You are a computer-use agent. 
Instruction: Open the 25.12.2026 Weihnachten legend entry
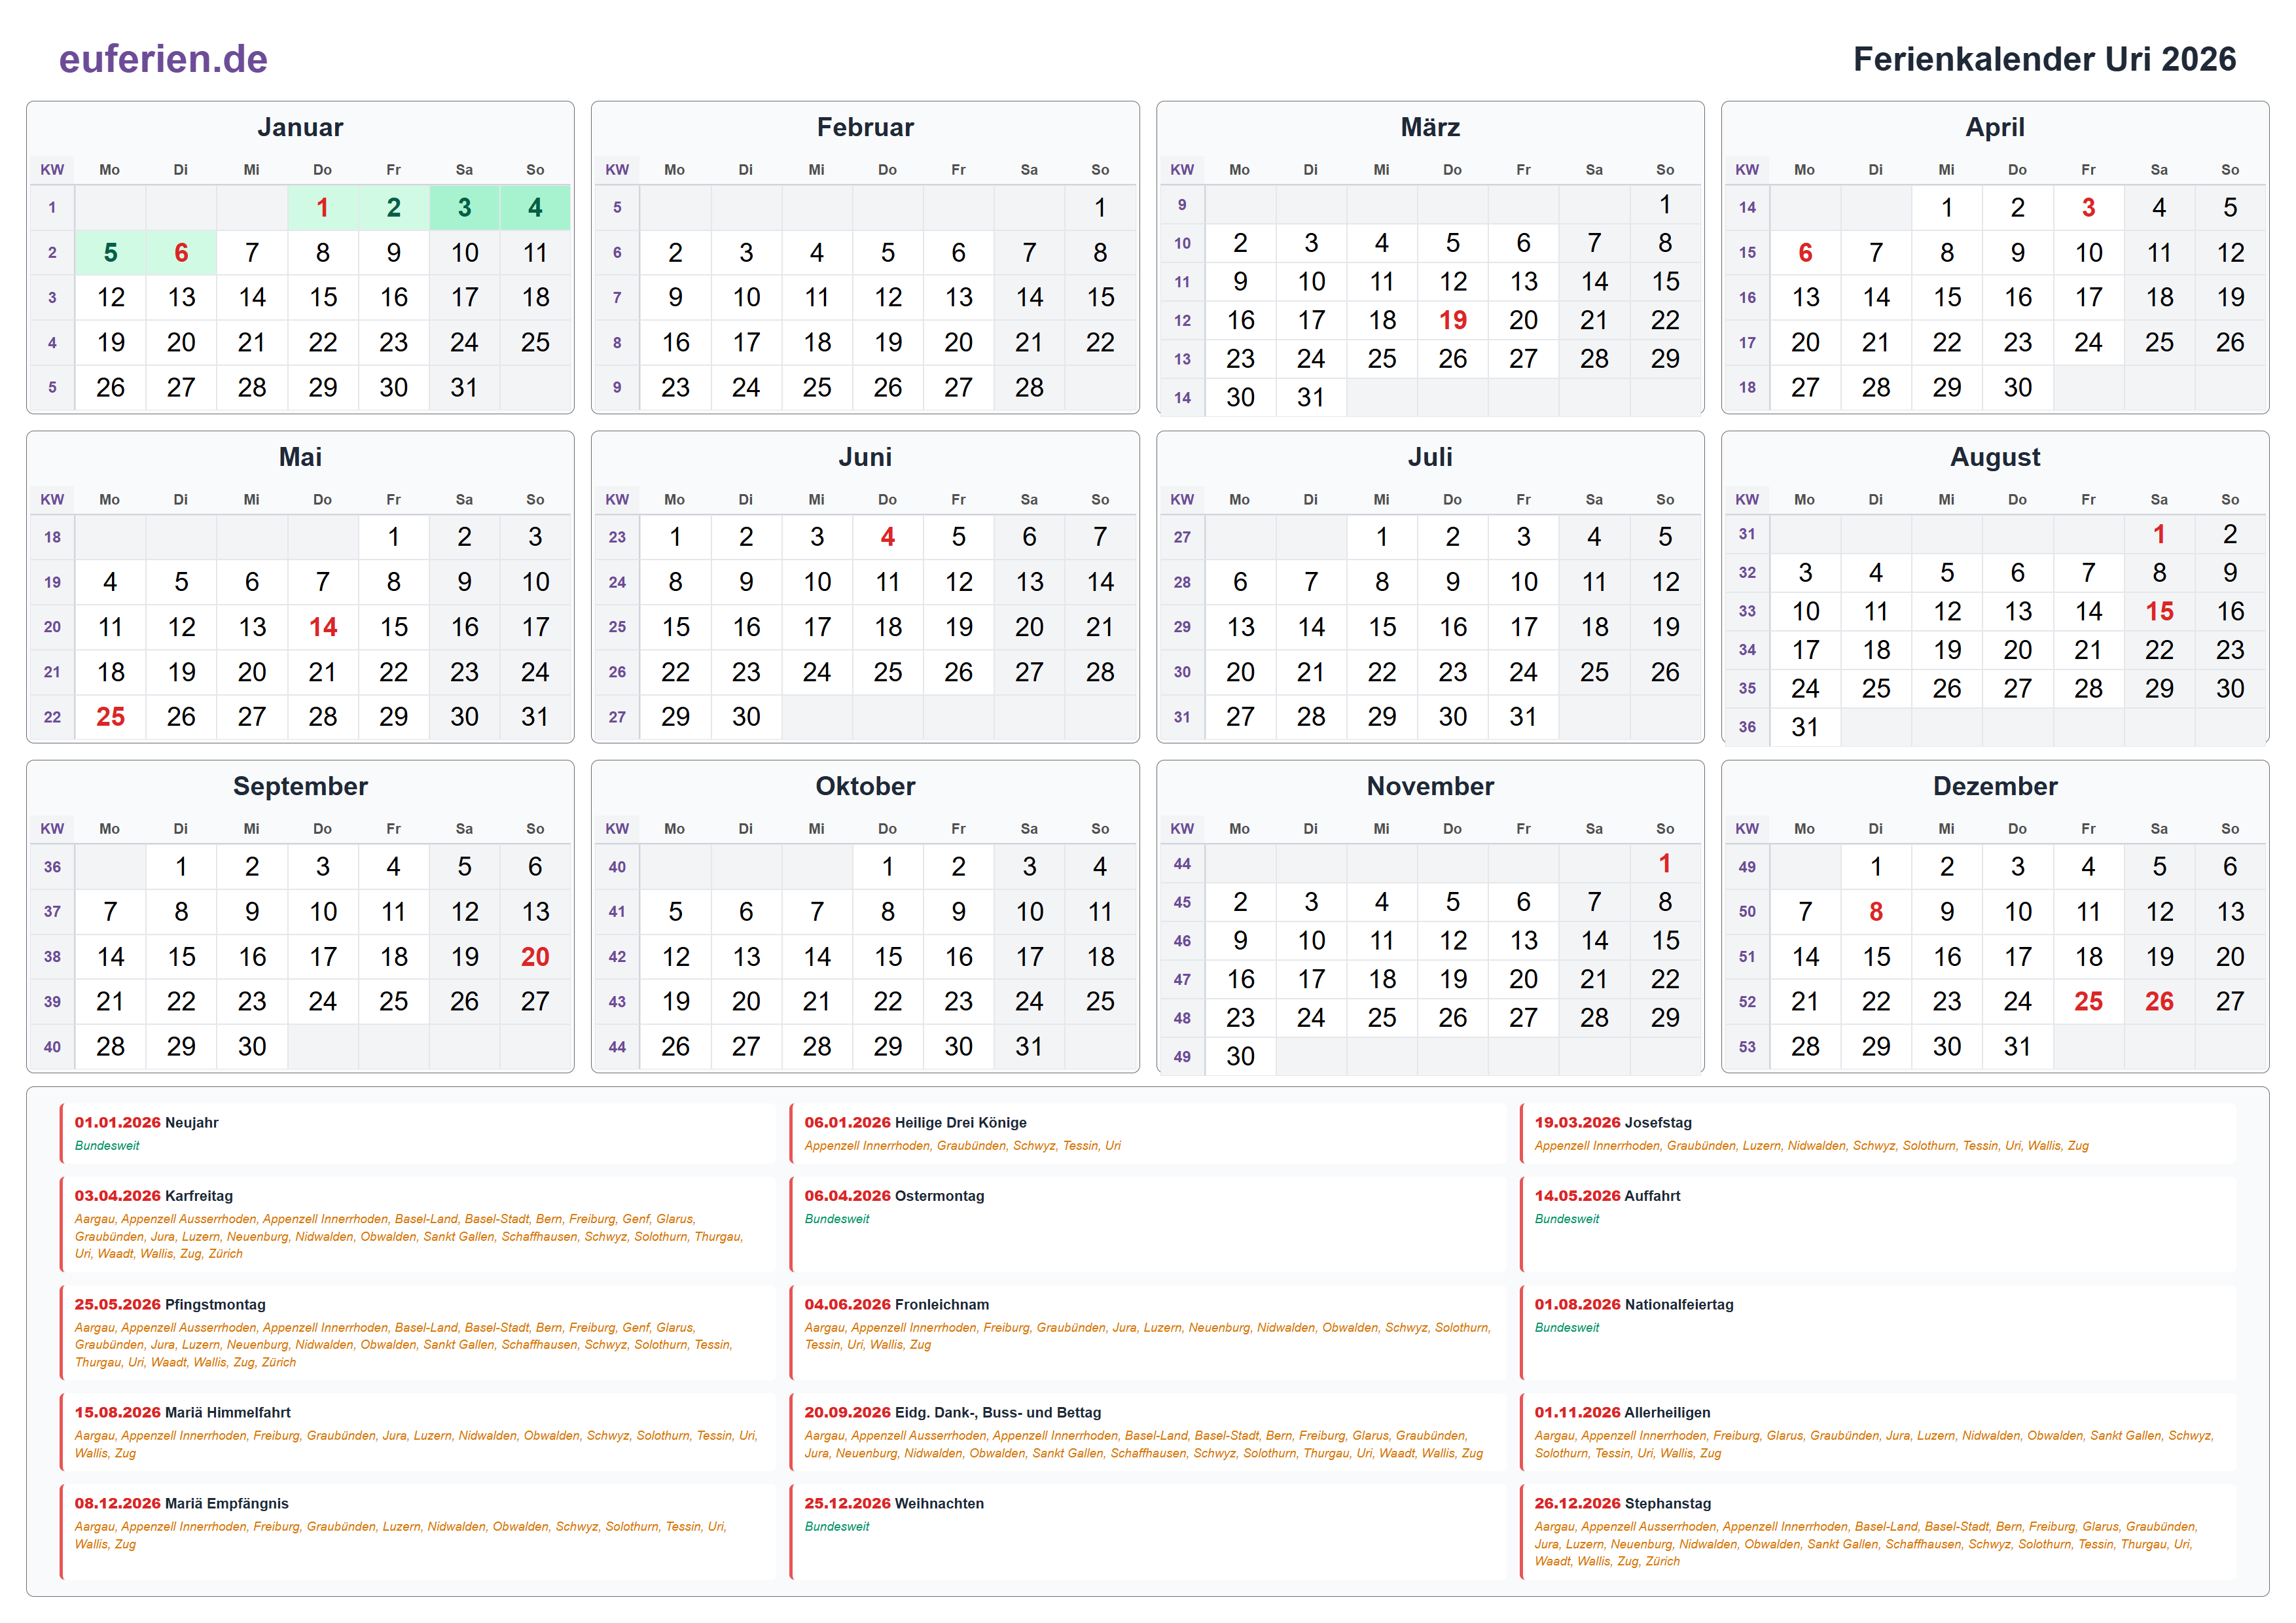tap(1148, 1532)
